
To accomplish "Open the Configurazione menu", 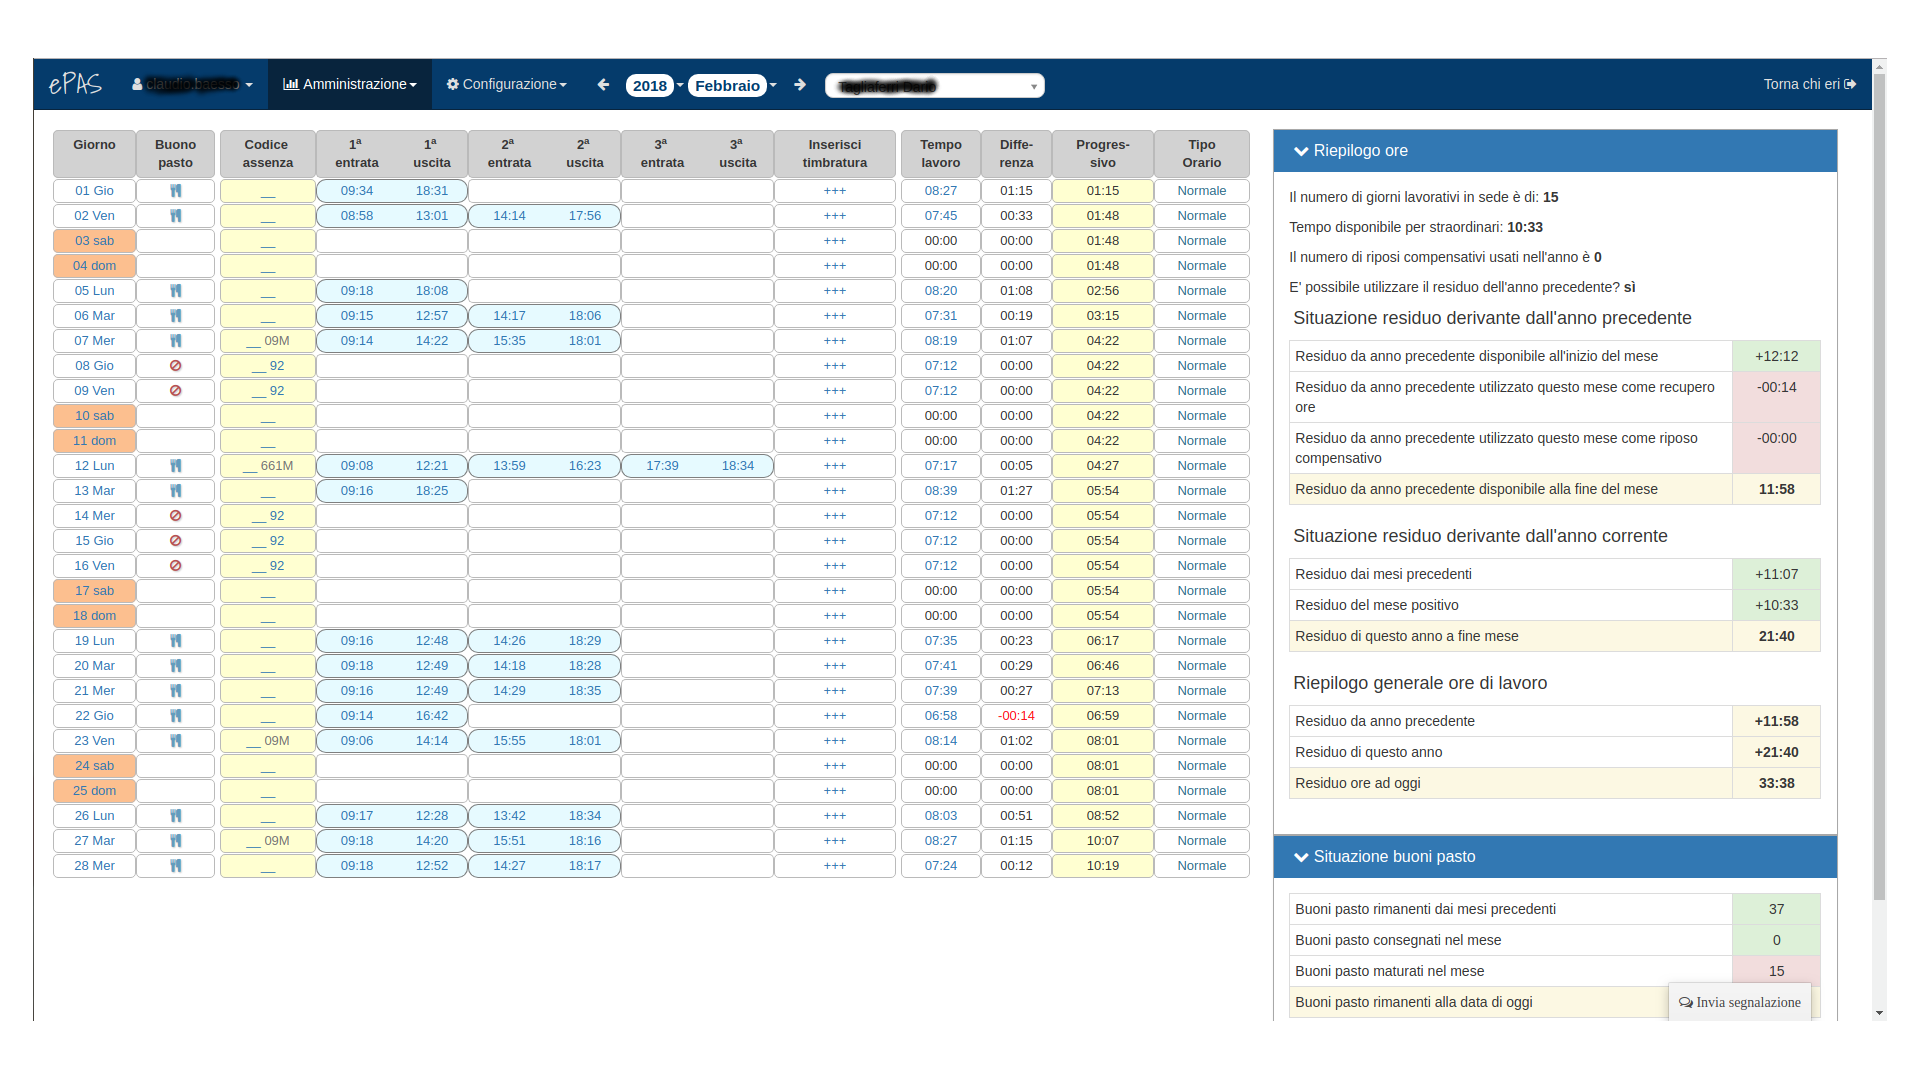I will click(507, 84).
